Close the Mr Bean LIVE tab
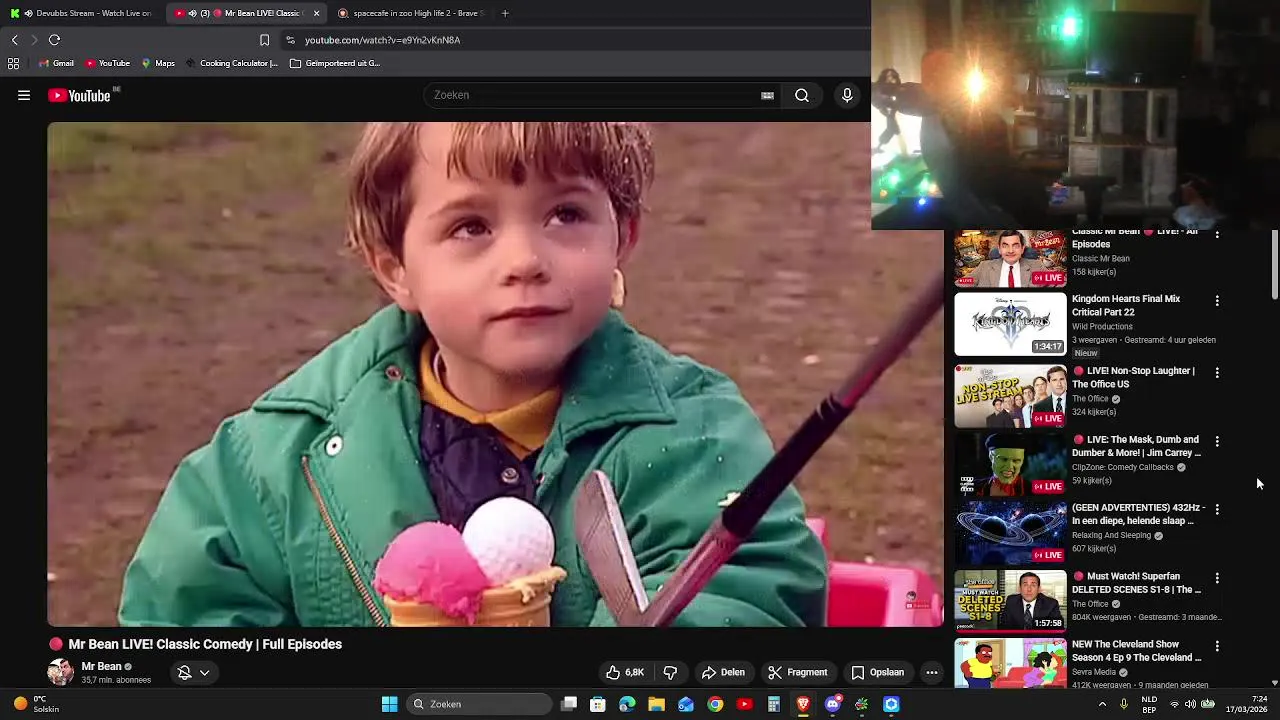 click(x=316, y=13)
